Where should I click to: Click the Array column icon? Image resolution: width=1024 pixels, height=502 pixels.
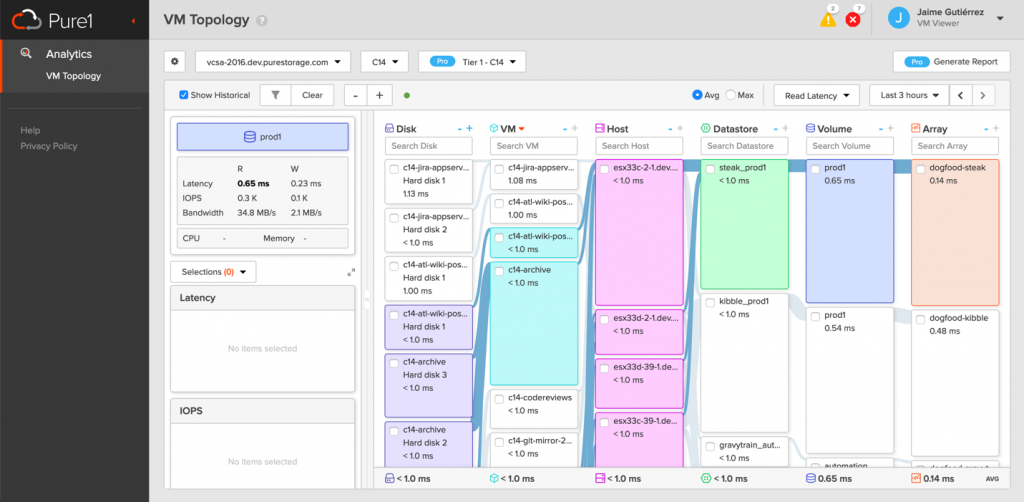pyautogui.click(x=916, y=129)
